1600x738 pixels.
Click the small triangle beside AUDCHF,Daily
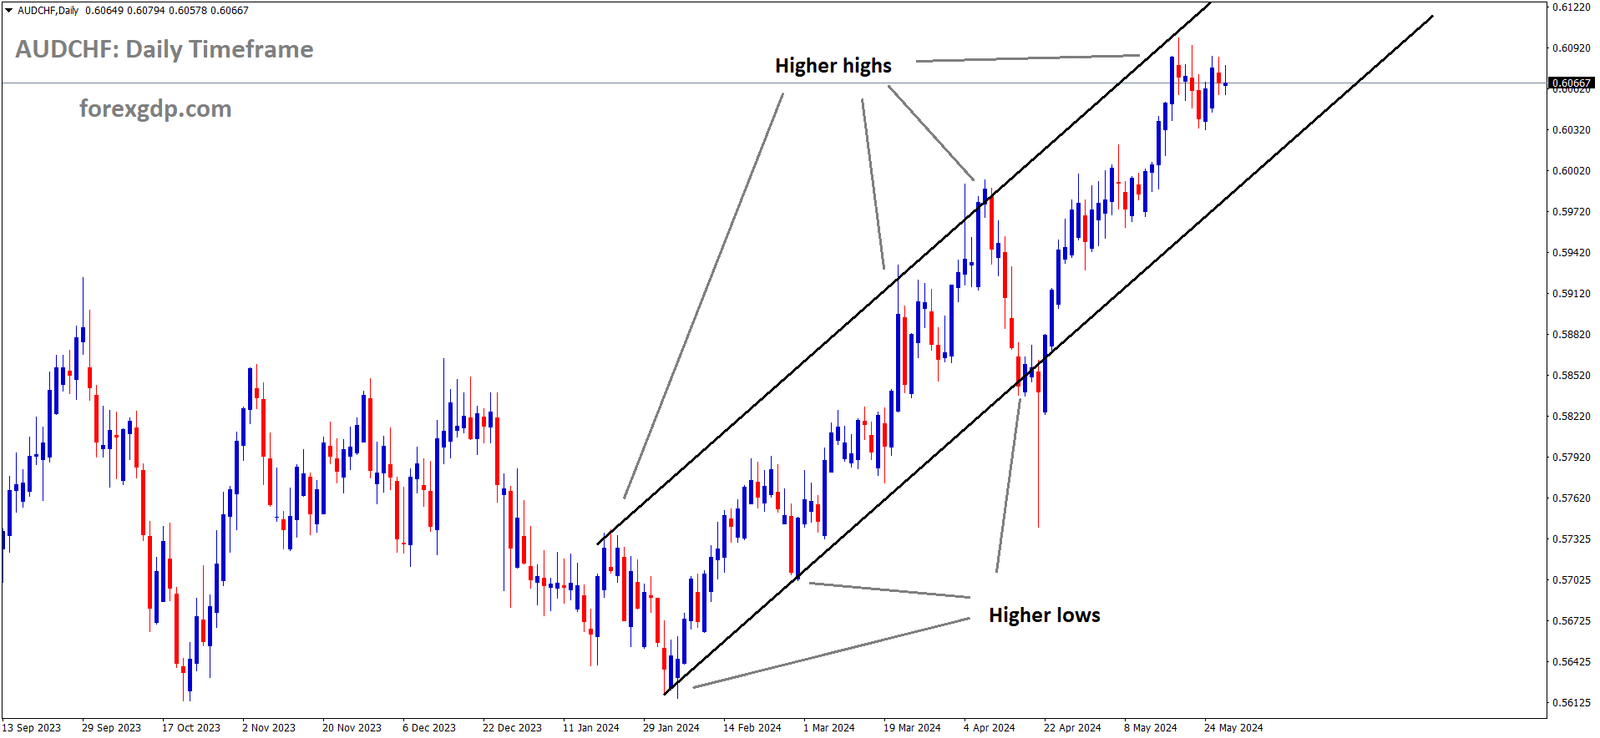[x=9, y=10]
